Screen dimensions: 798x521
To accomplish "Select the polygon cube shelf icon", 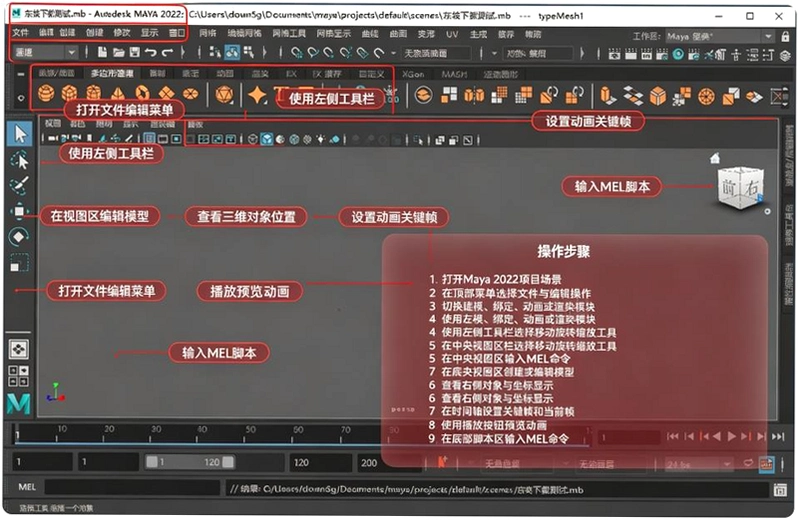I will click(70, 94).
